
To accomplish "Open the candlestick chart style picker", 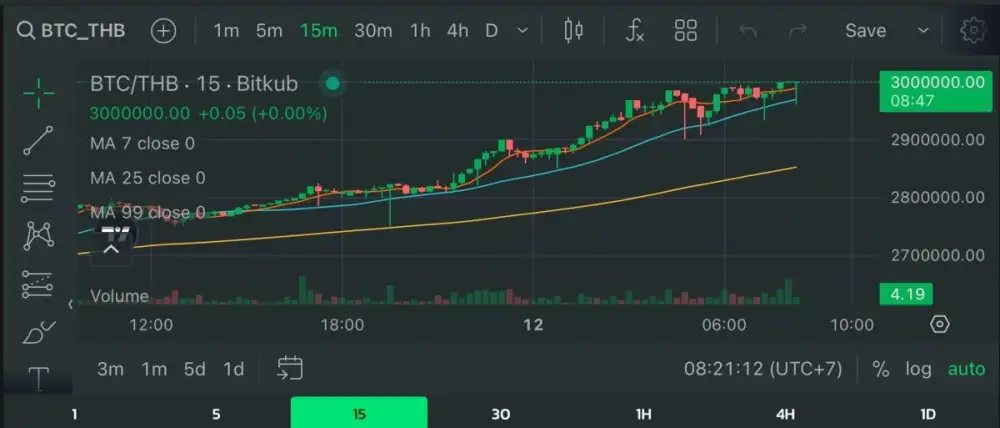I will pos(573,30).
